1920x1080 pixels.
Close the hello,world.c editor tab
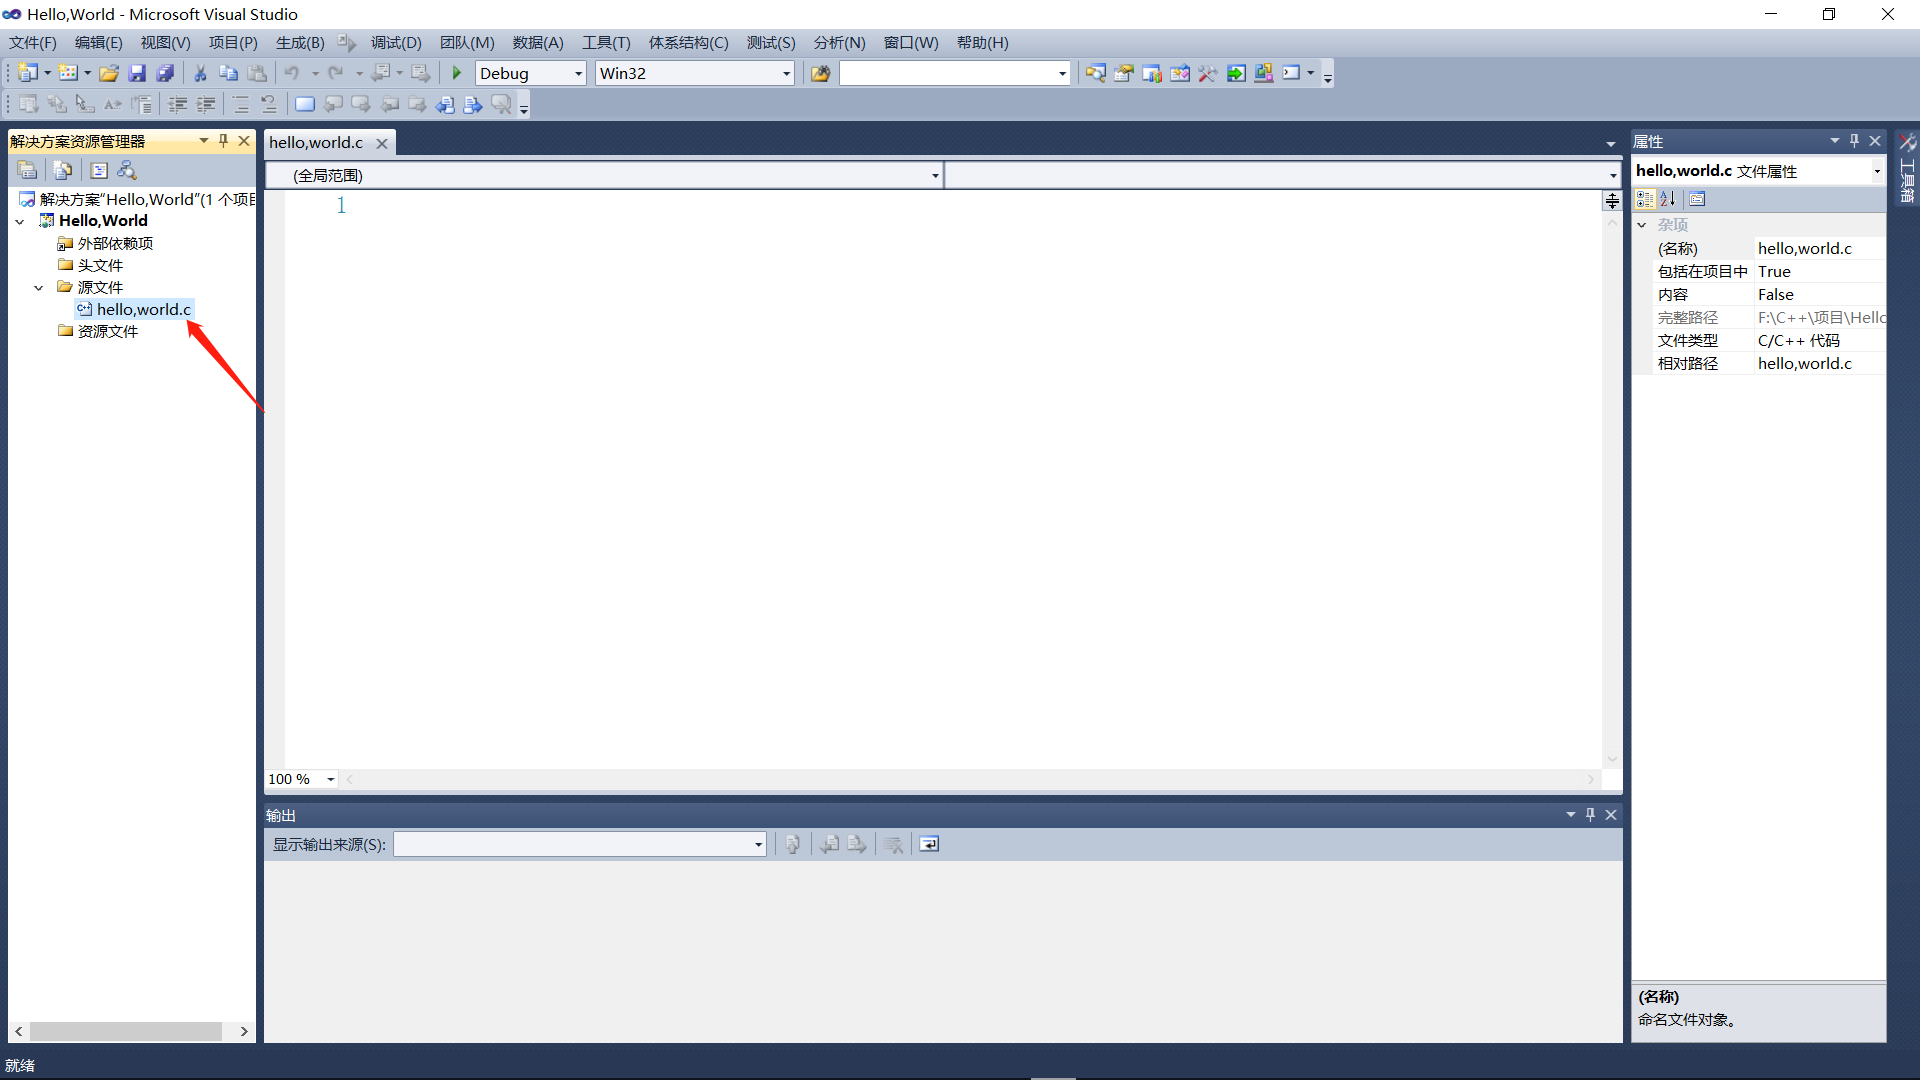click(381, 143)
